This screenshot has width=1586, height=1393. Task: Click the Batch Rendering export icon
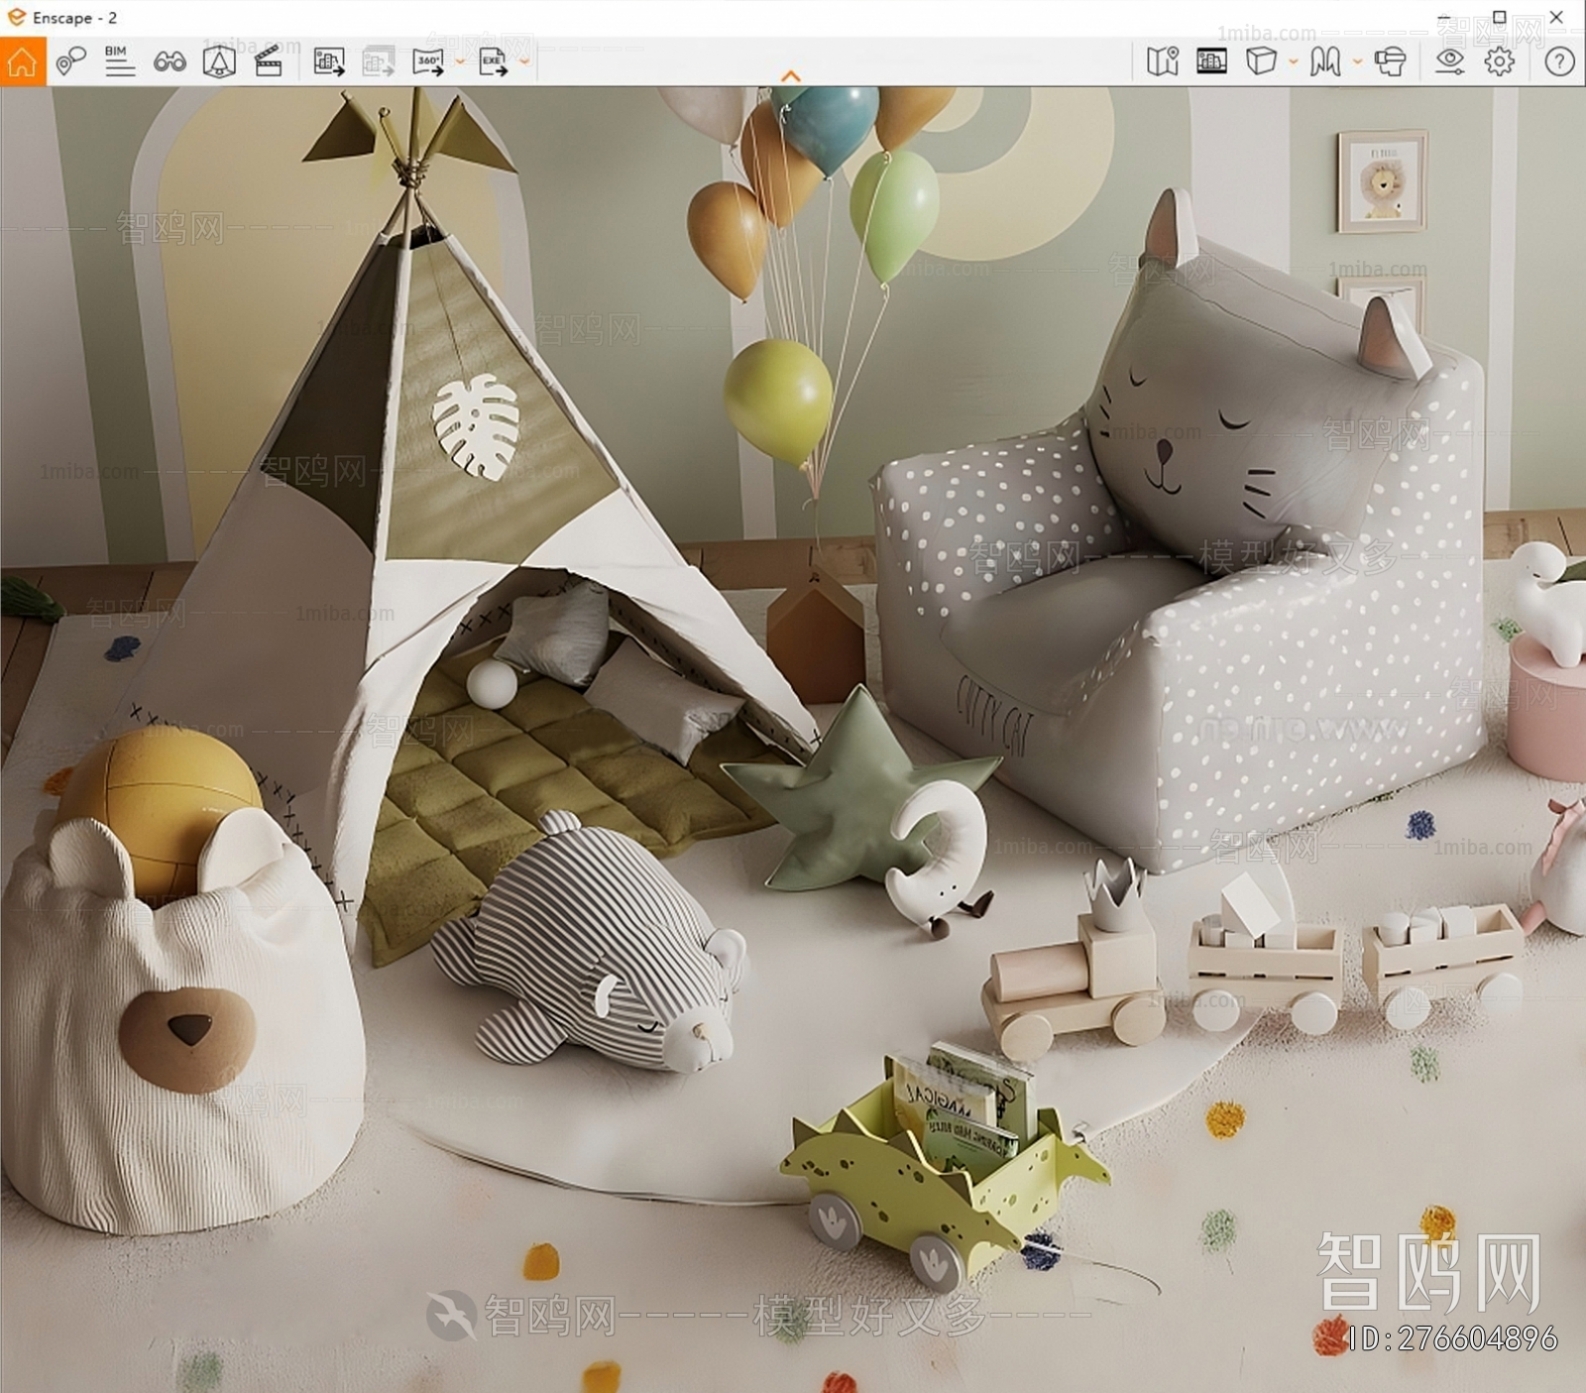click(378, 62)
